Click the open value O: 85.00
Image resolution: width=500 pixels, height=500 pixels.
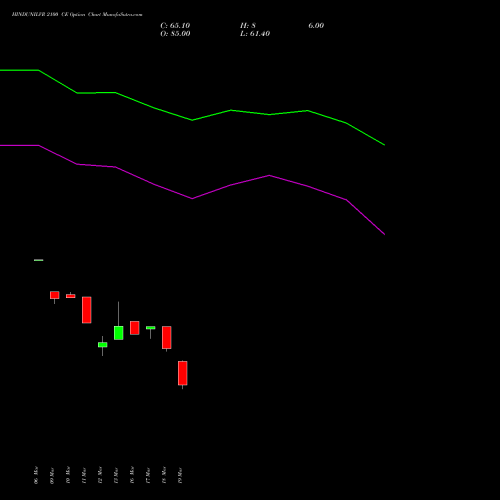click(175, 34)
